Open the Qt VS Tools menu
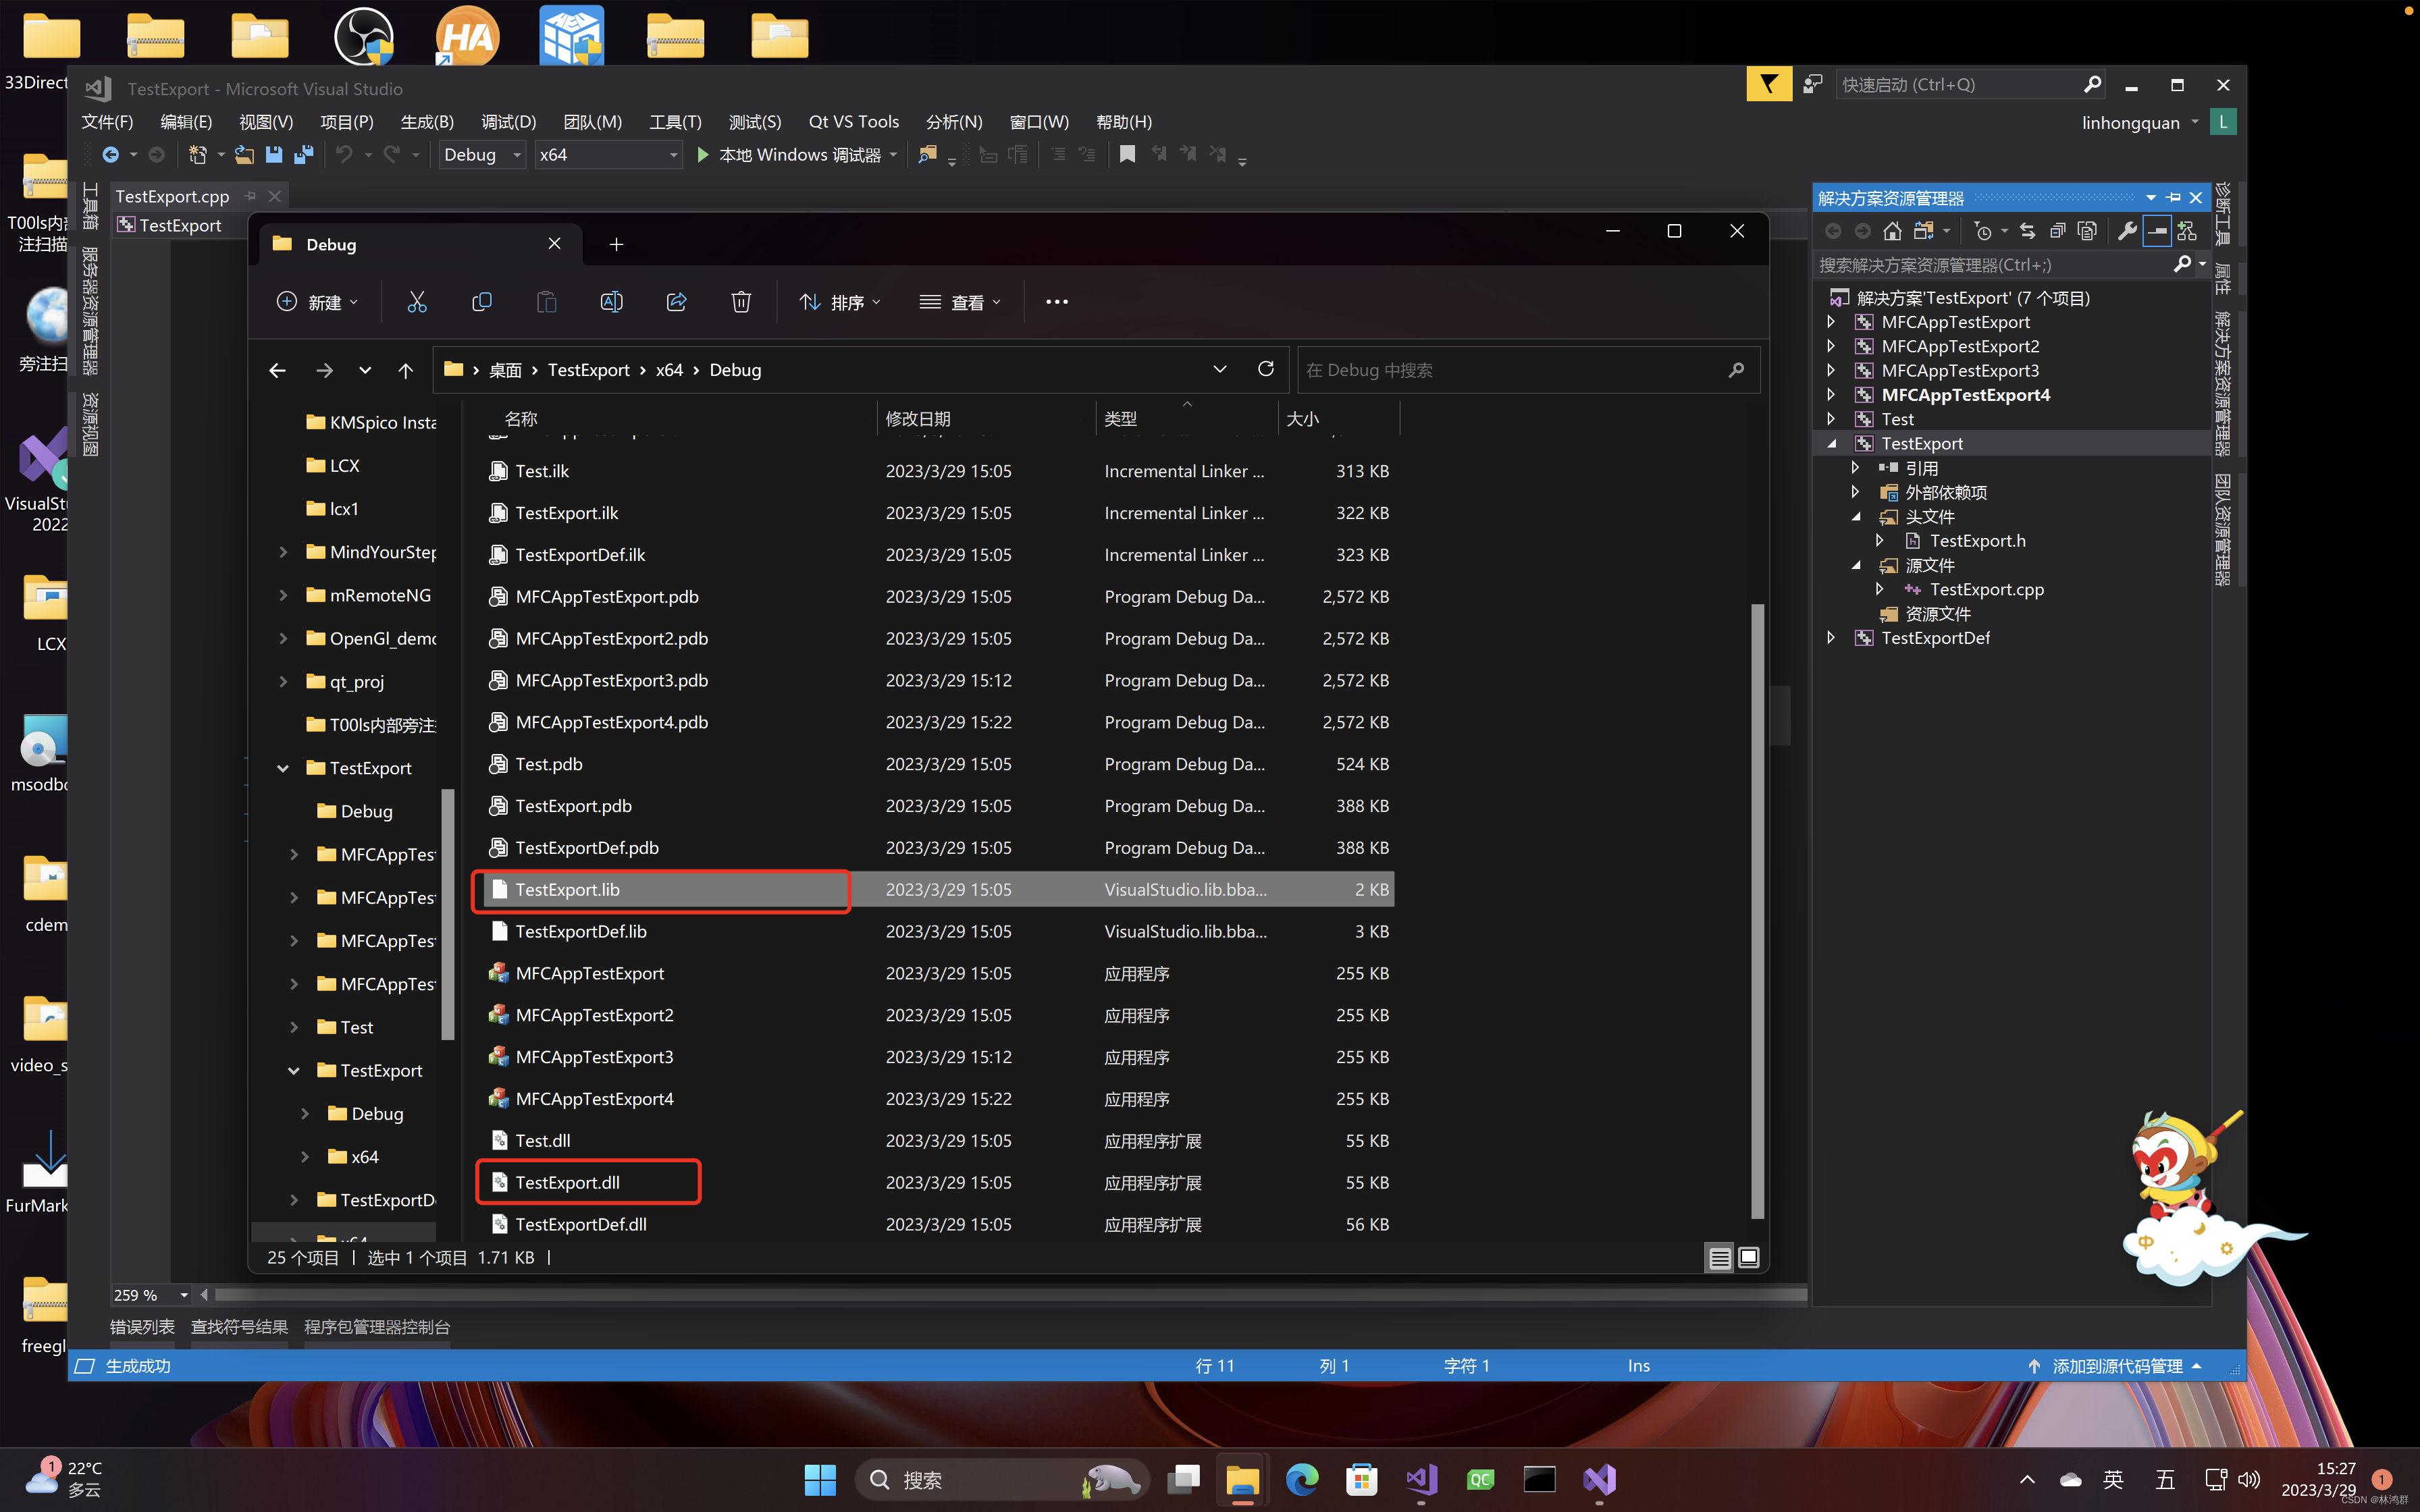 tap(853, 122)
